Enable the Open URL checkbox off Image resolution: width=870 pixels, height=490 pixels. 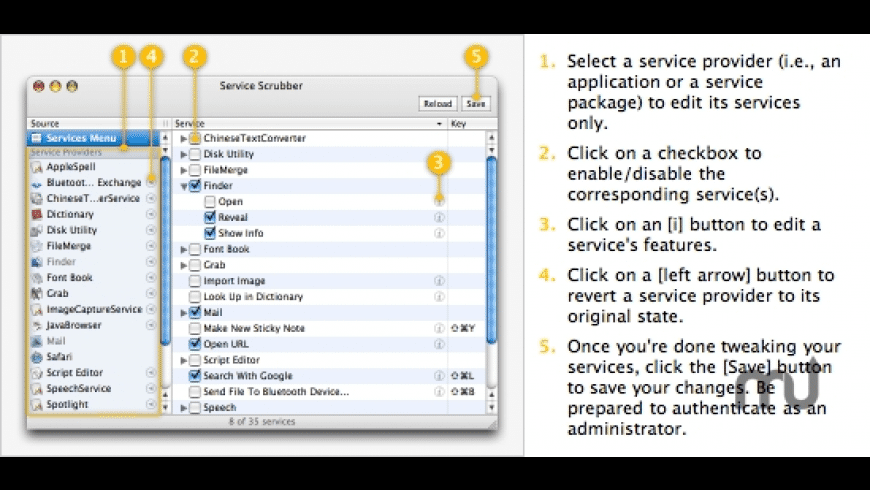coord(195,344)
